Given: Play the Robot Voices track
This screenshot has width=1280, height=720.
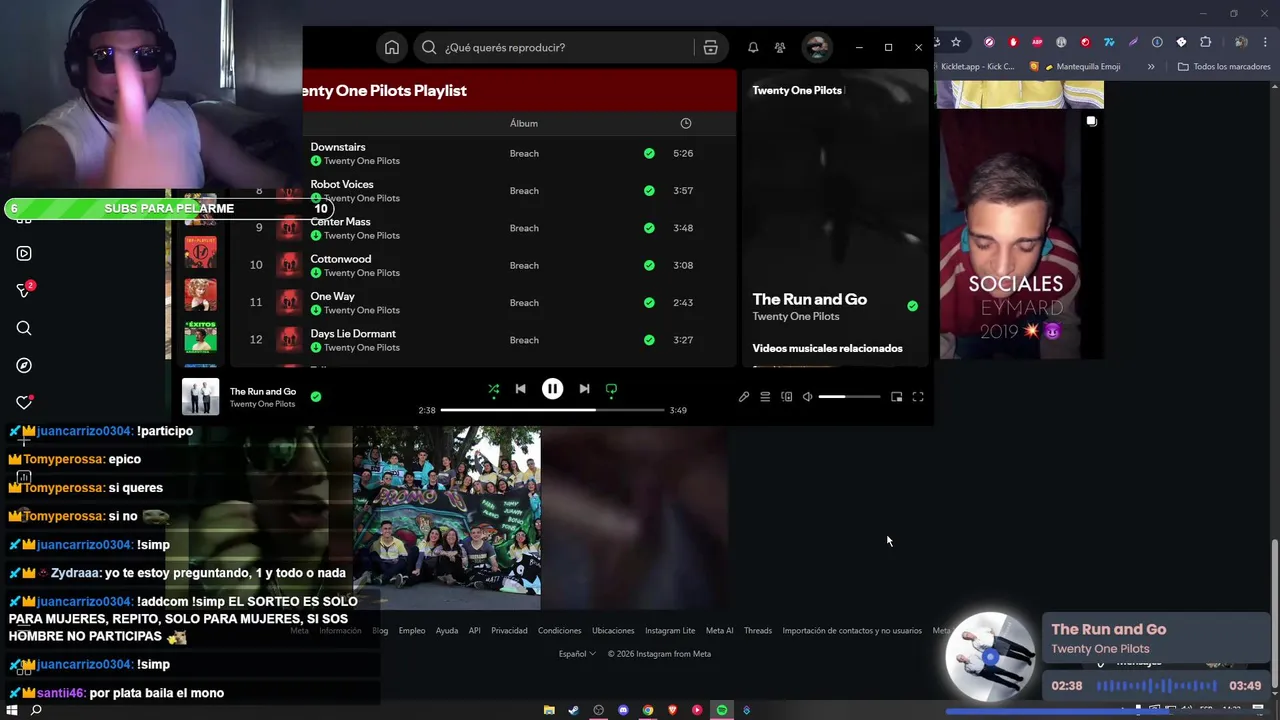Looking at the screenshot, I should (342, 184).
